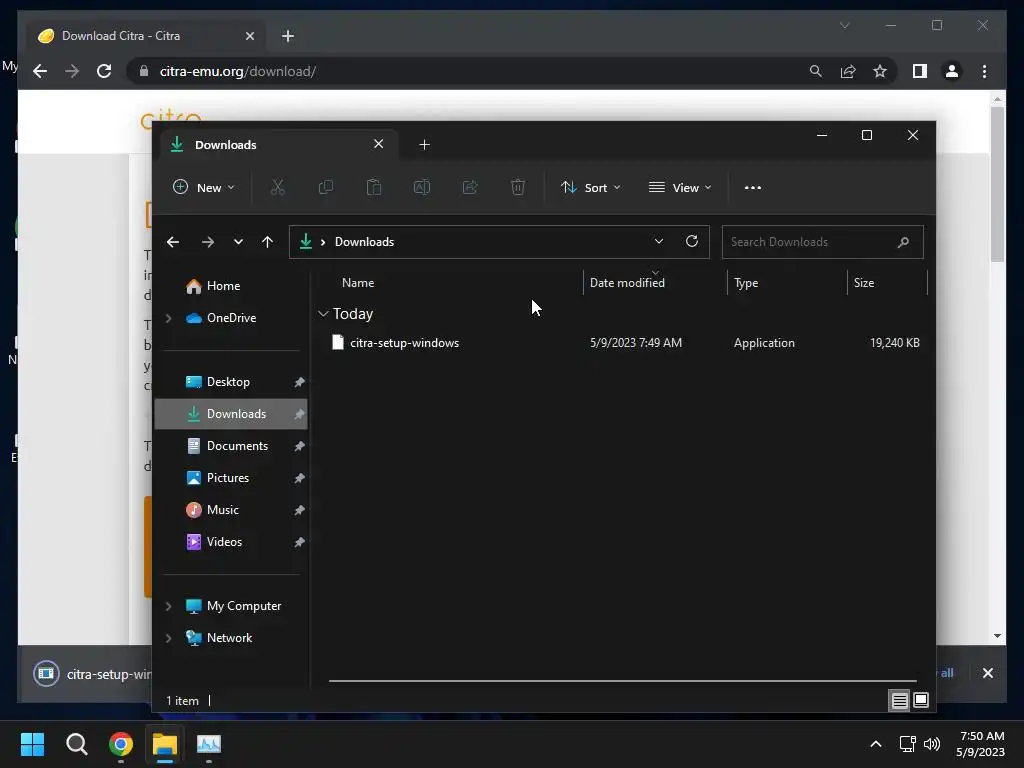
Task: Click Chrome's share page icon
Action: (x=848, y=71)
